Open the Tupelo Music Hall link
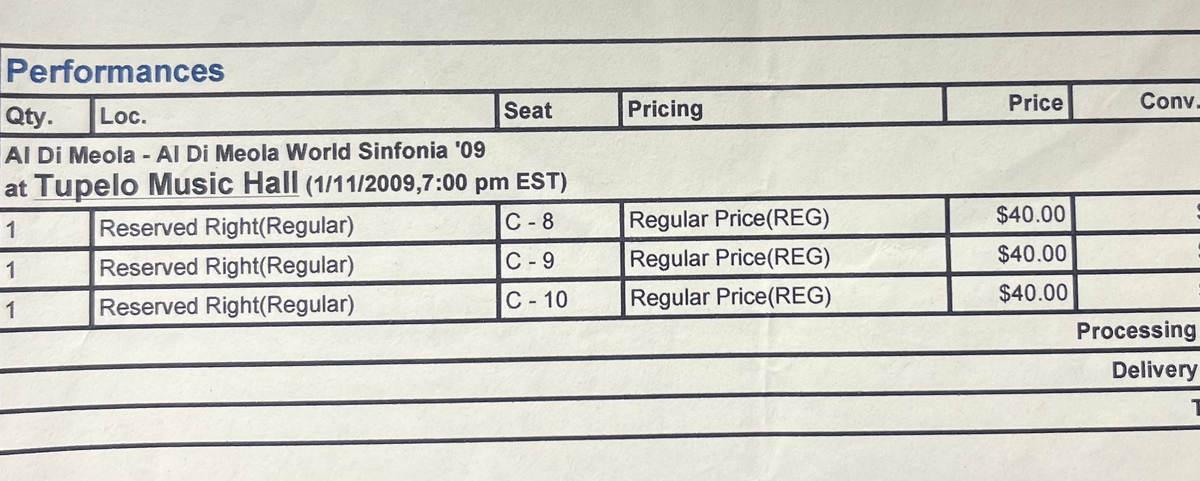 point(169,184)
